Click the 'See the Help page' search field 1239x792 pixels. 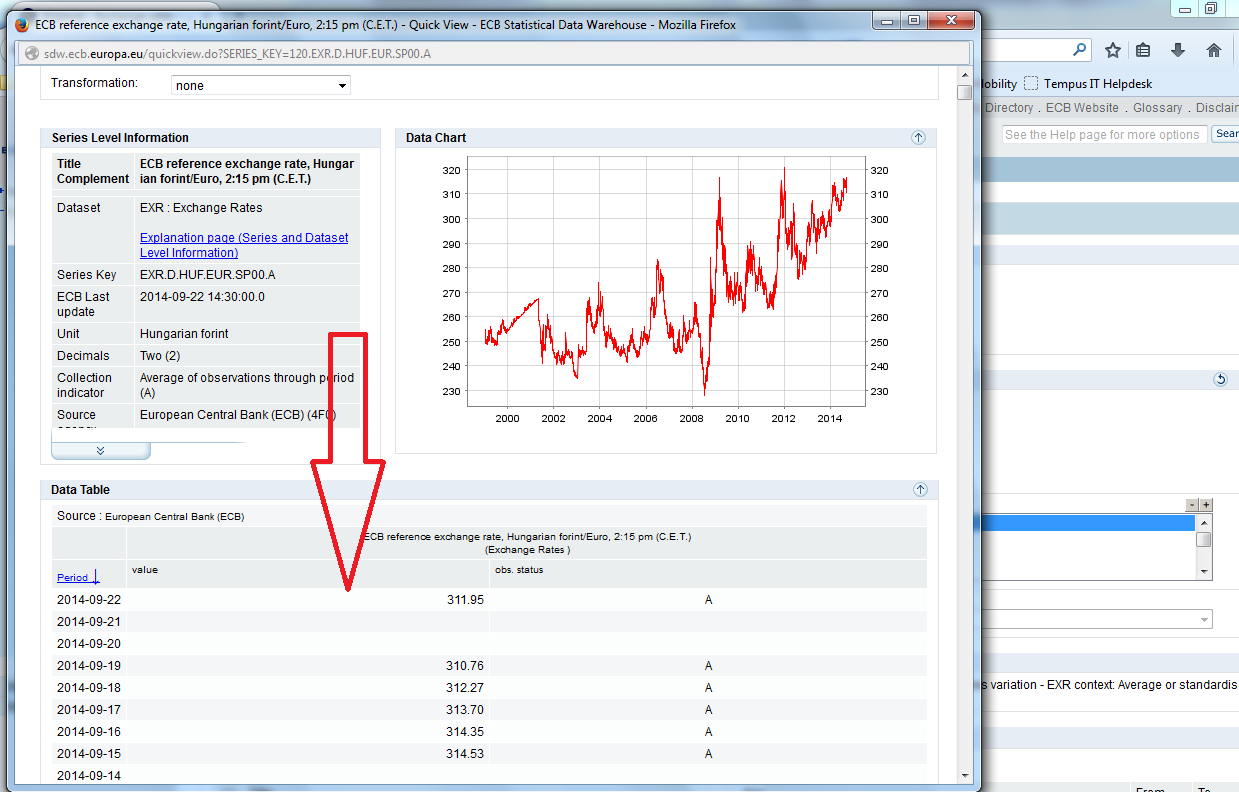coord(1105,134)
